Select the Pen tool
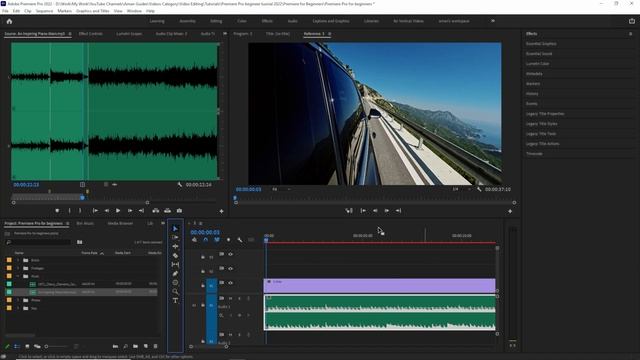 point(175,273)
